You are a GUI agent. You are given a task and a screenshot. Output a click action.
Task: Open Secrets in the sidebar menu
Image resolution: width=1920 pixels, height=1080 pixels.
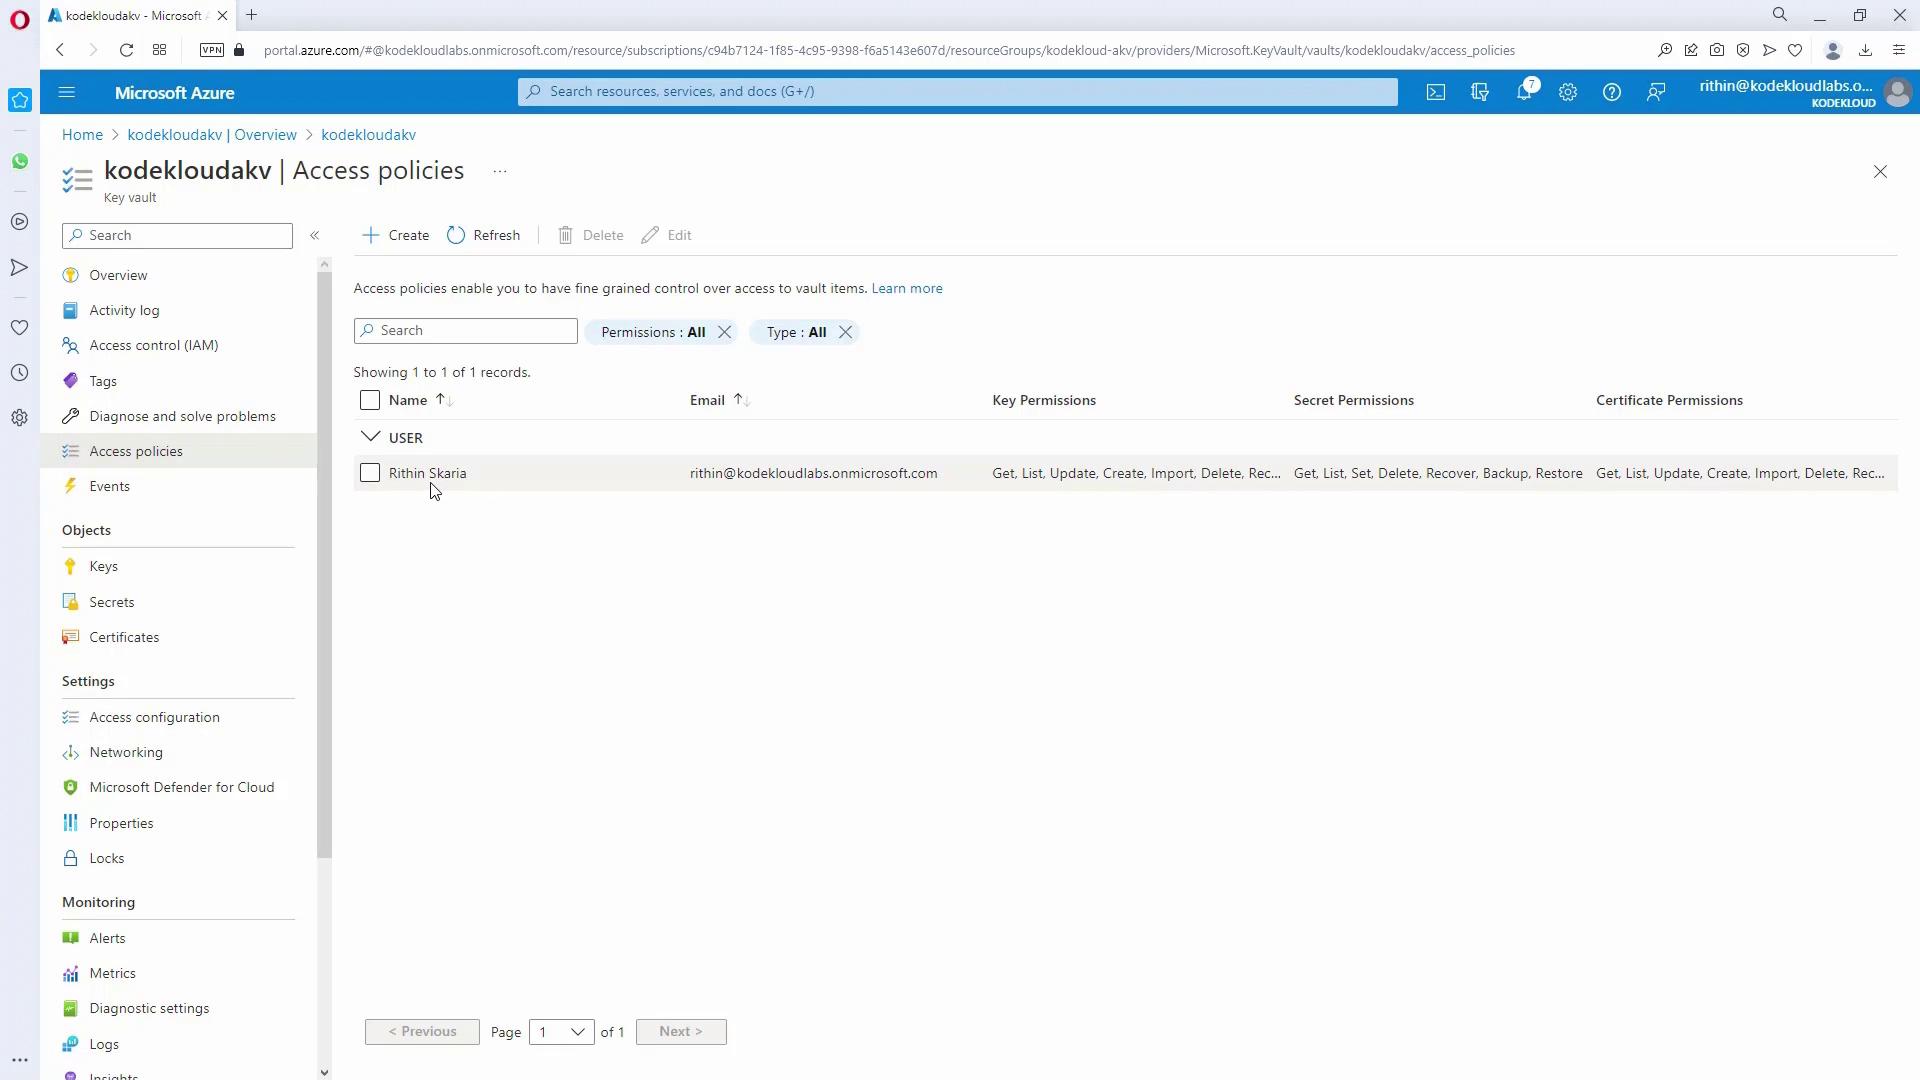click(111, 602)
